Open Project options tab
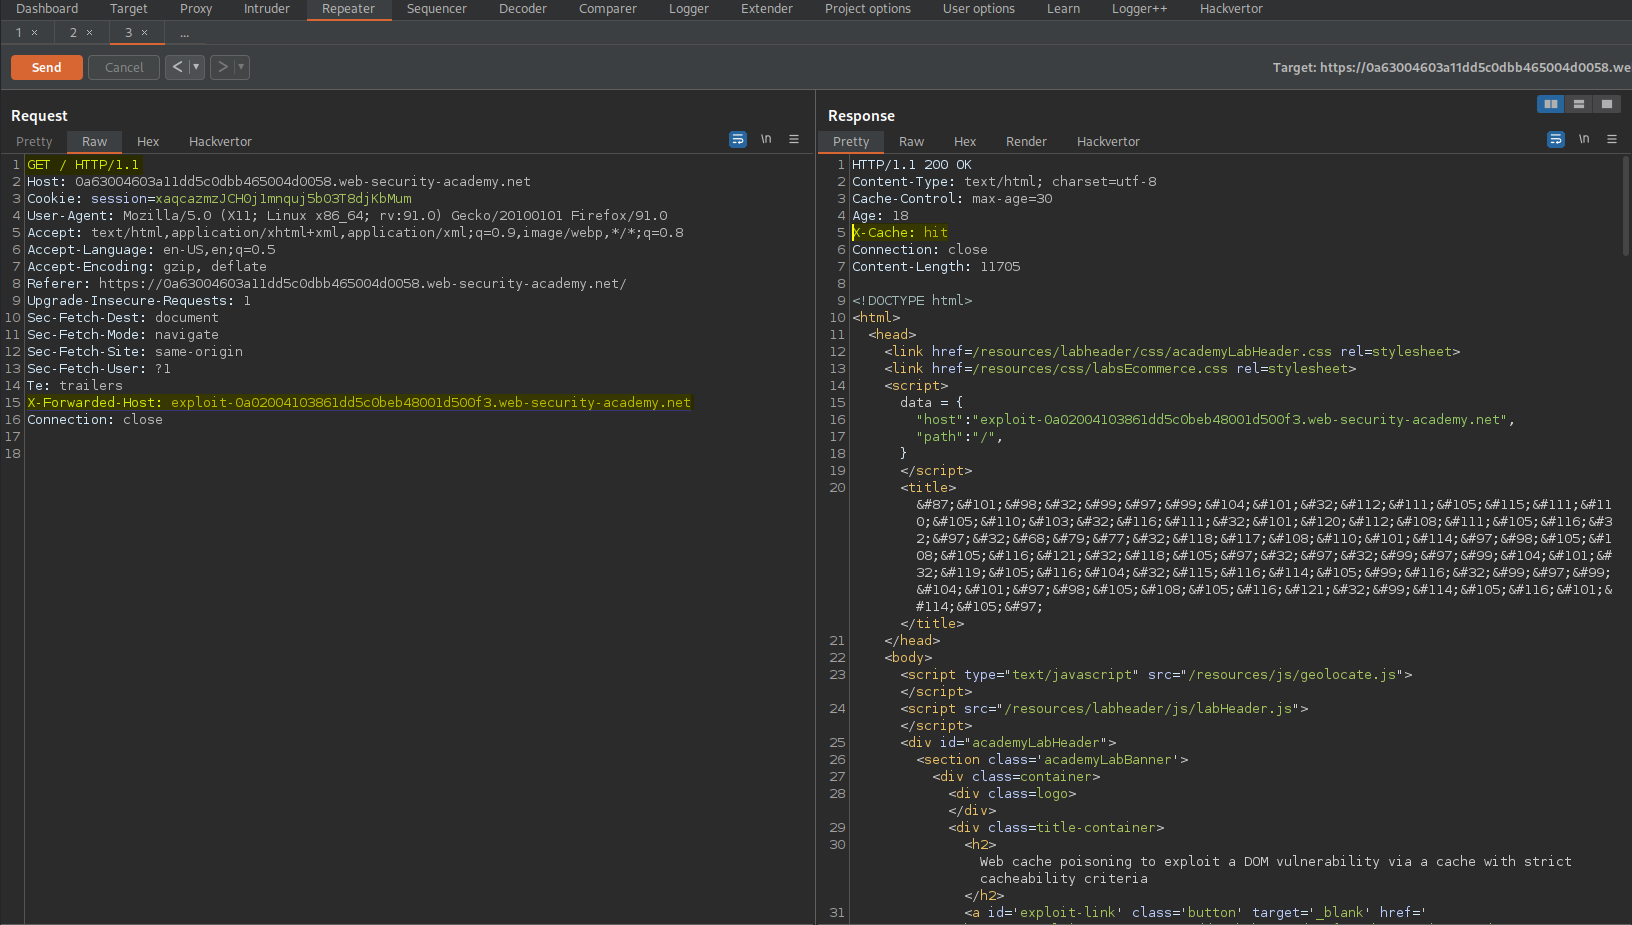The image size is (1632, 925). click(868, 9)
